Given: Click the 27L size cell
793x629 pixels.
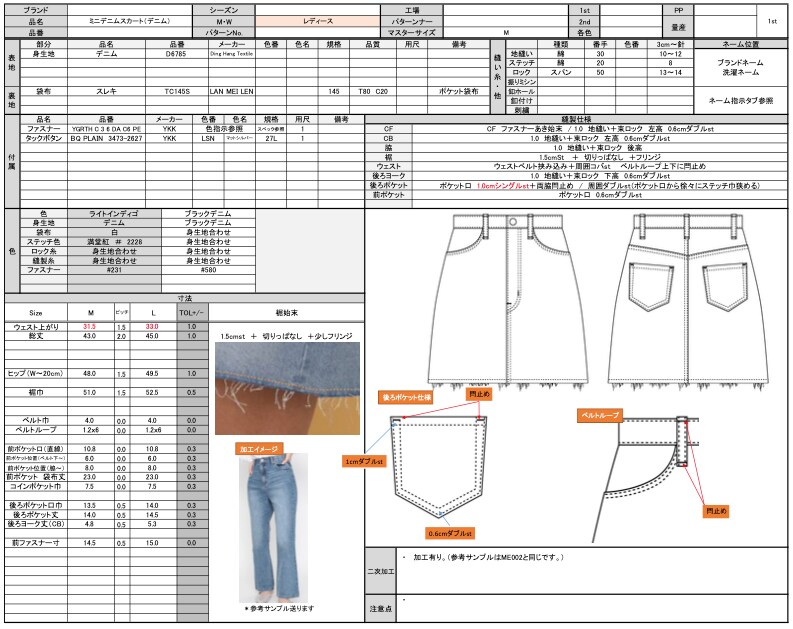Looking at the screenshot, I should tap(271, 139).
